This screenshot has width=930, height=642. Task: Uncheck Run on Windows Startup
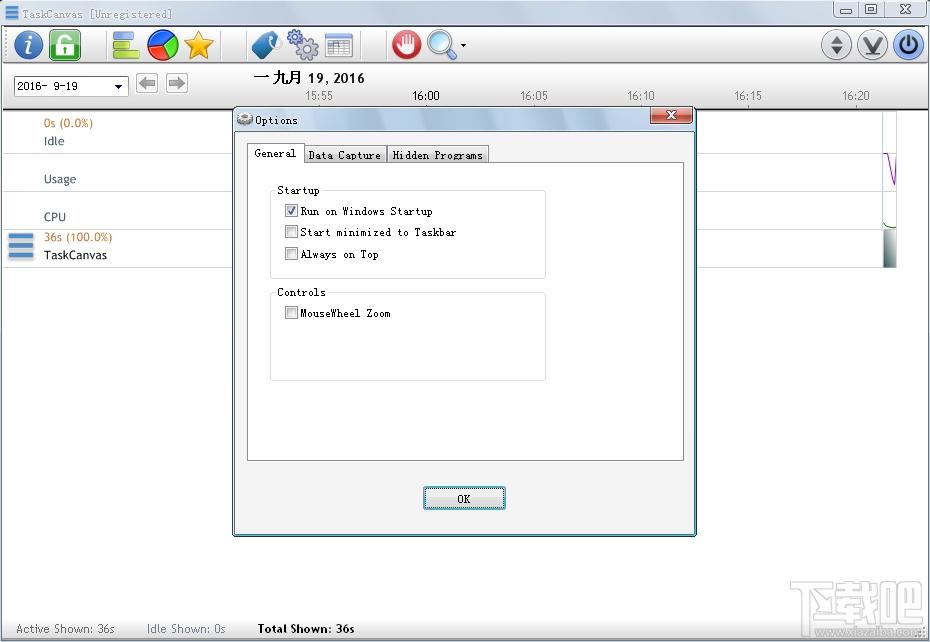[x=291, y=211]
